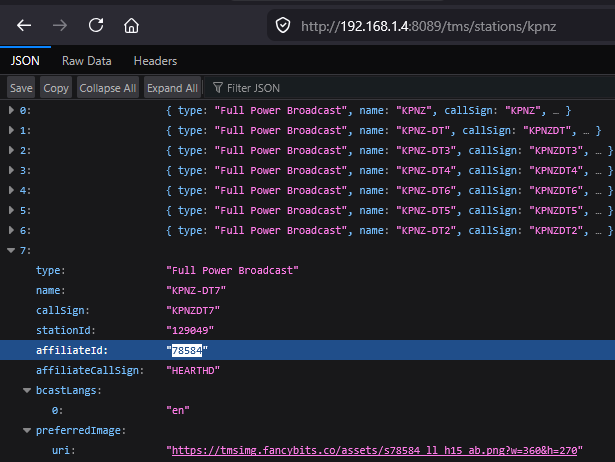Click the "Full Power Broadcast" value in item 7
615x462 pixels.
tap(233, 270)
